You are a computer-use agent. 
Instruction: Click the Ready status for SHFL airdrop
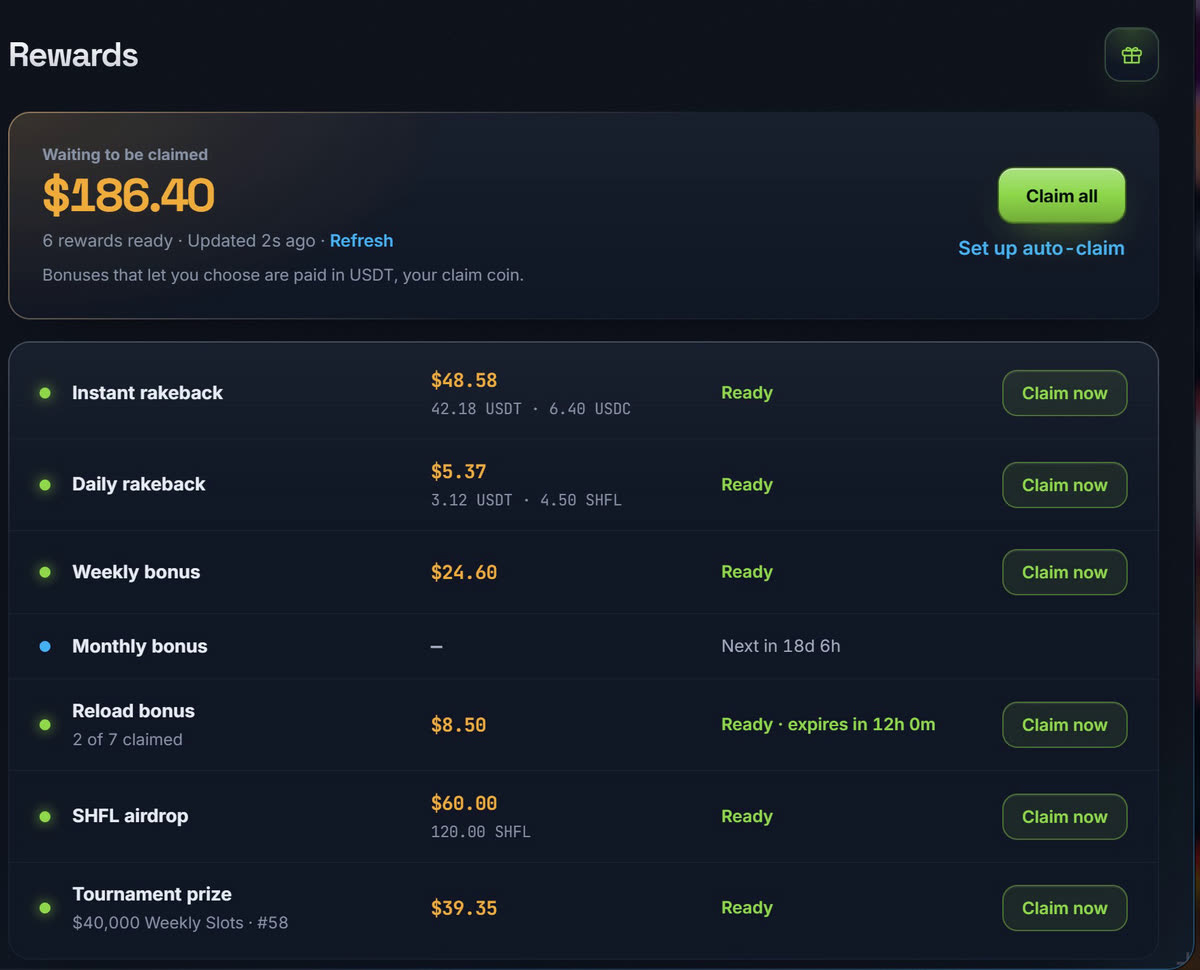tap(747, 816)
